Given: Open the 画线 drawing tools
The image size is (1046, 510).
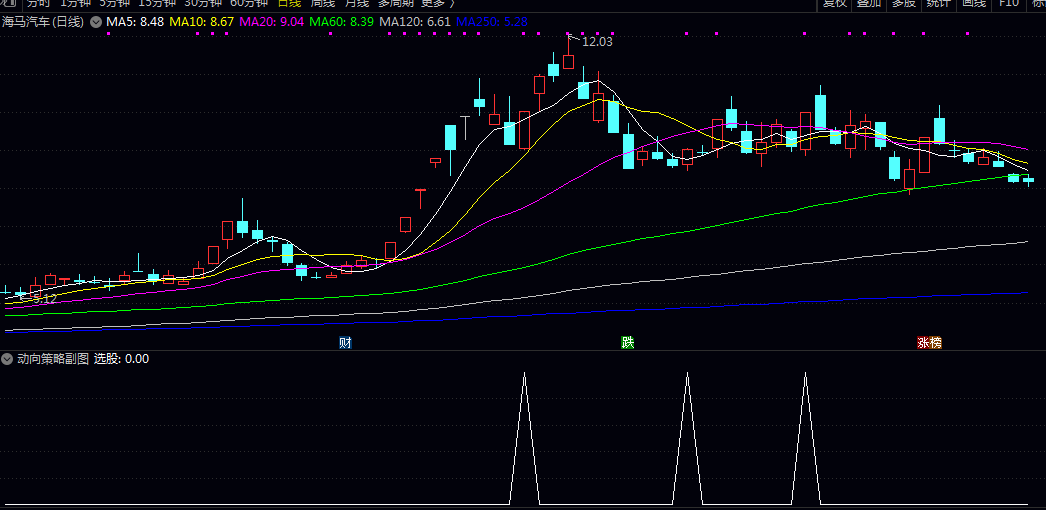Looking at the screenshot, I should [973, 4].
